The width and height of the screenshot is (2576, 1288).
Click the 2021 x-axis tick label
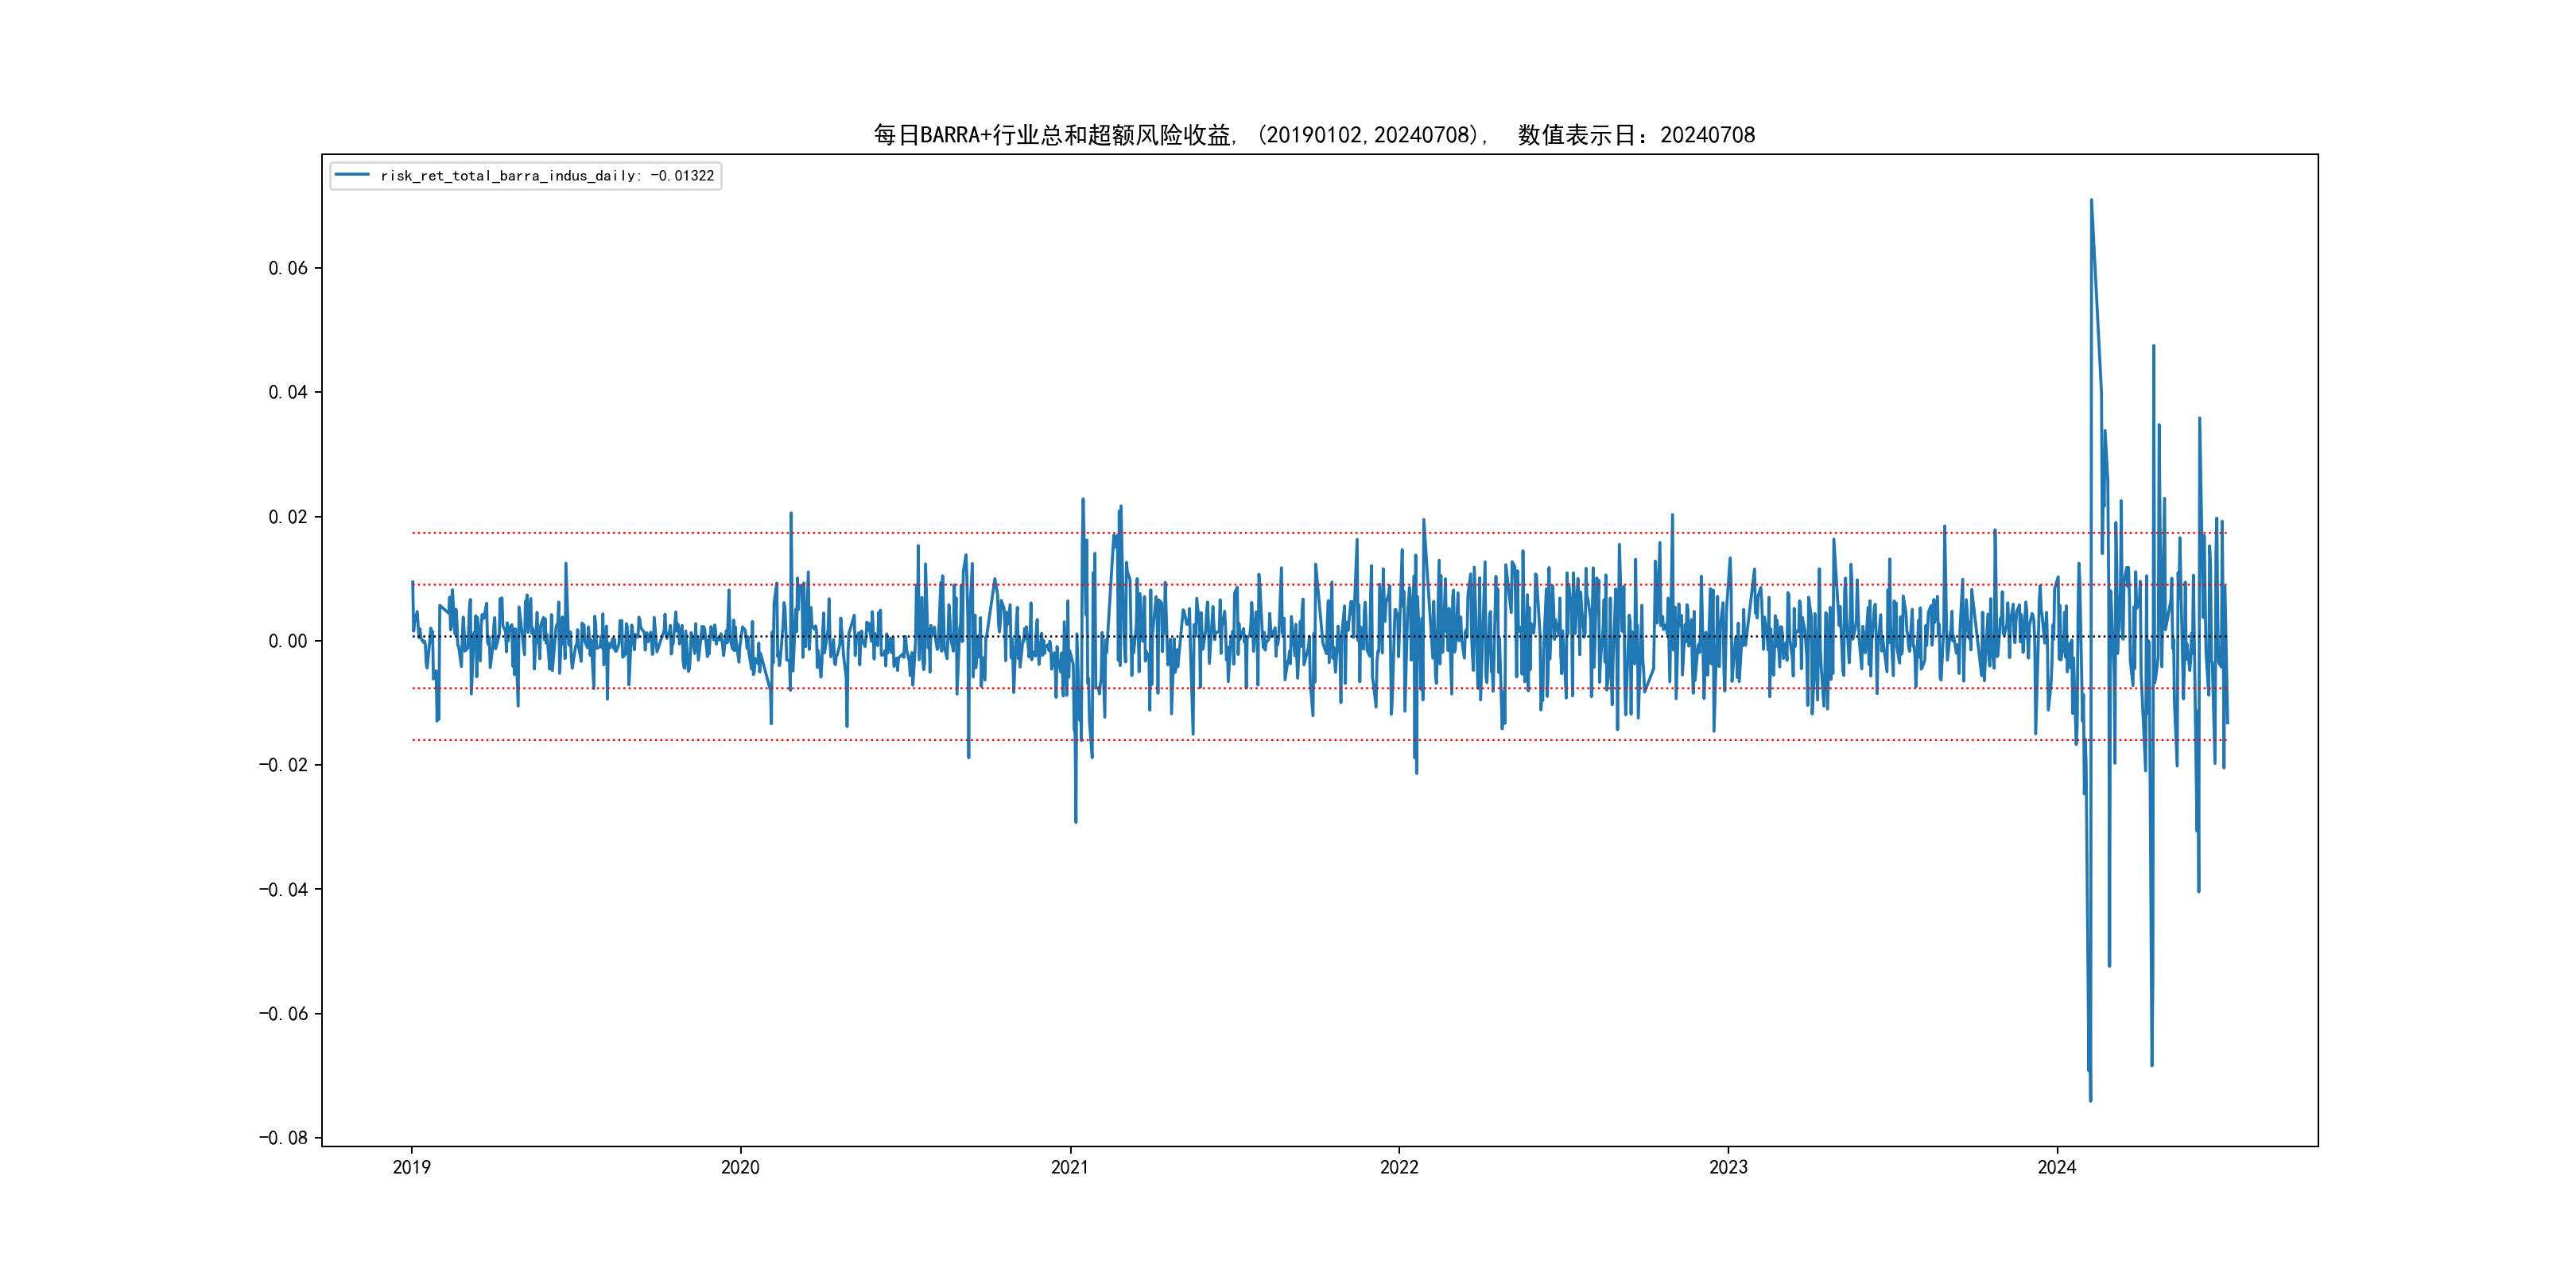pyautogui.click(x=1069, y=1167)
